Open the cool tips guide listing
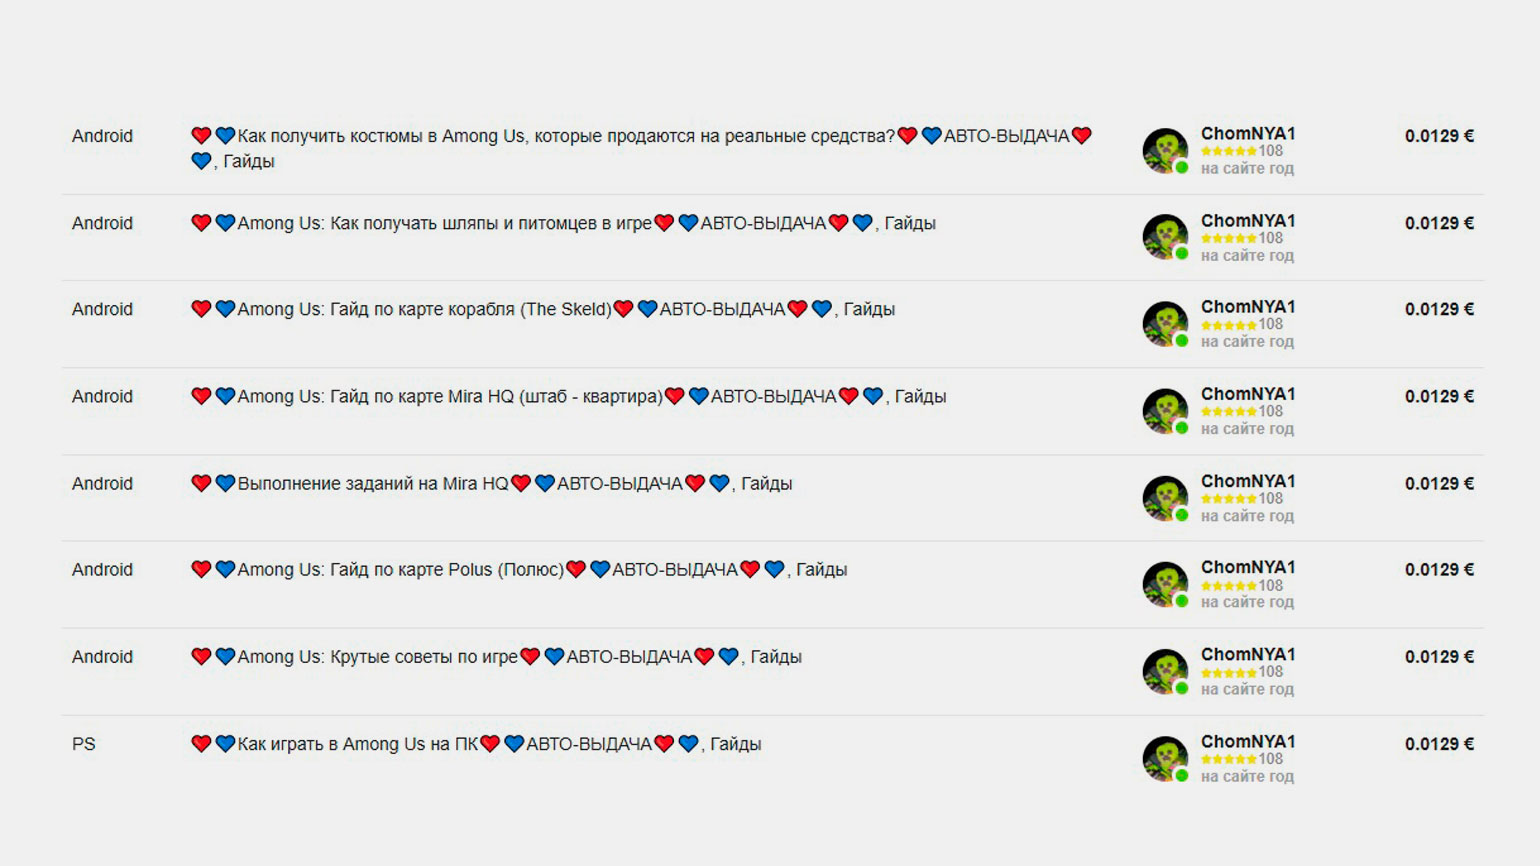Screen dimensions: 1540x866 coord(496,656)
